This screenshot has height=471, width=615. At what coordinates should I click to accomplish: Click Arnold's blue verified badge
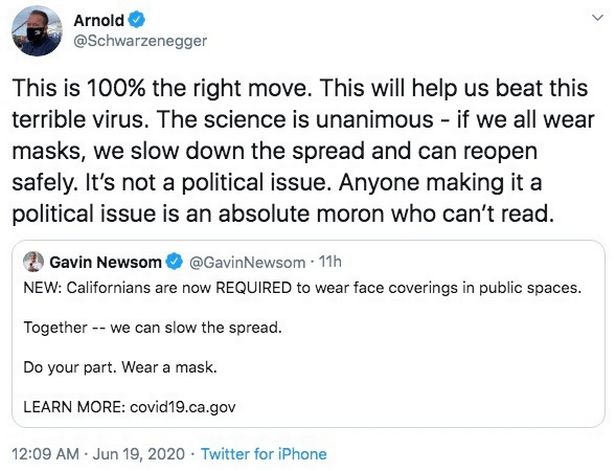(x=141, y=19)
